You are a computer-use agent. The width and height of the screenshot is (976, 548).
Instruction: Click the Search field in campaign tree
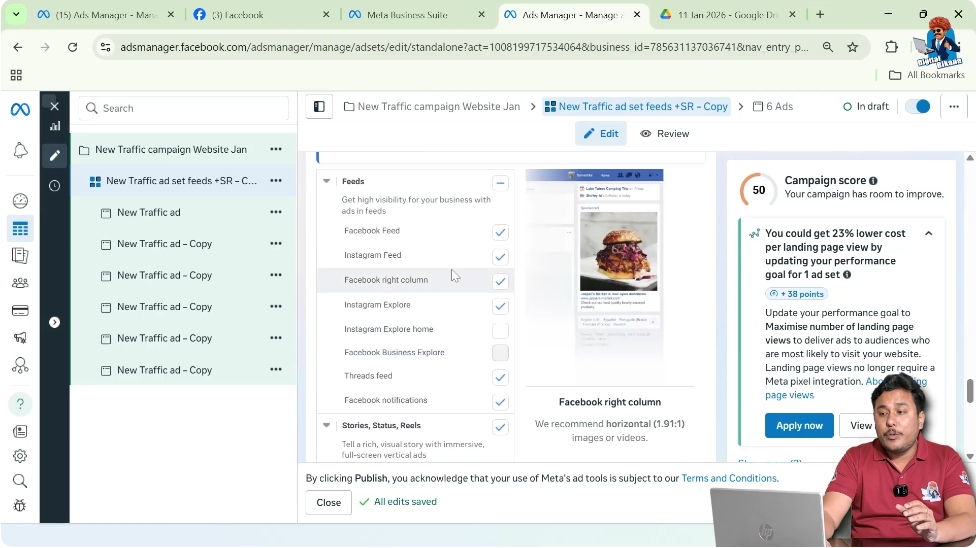click(184, 108)
